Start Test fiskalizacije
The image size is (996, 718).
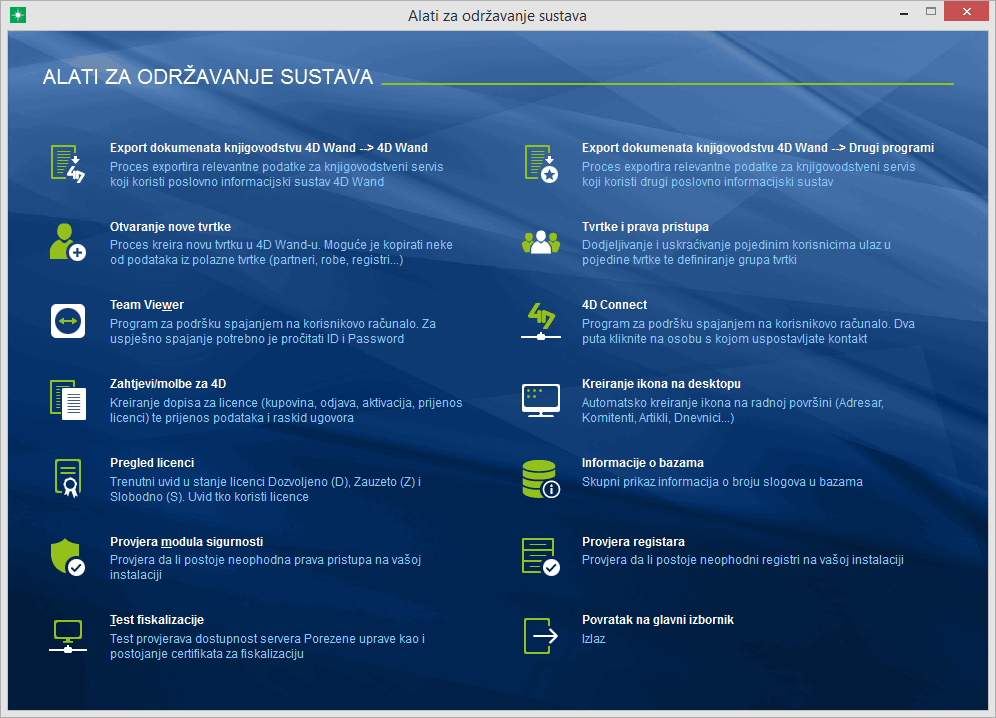click(x=157, y=620)
